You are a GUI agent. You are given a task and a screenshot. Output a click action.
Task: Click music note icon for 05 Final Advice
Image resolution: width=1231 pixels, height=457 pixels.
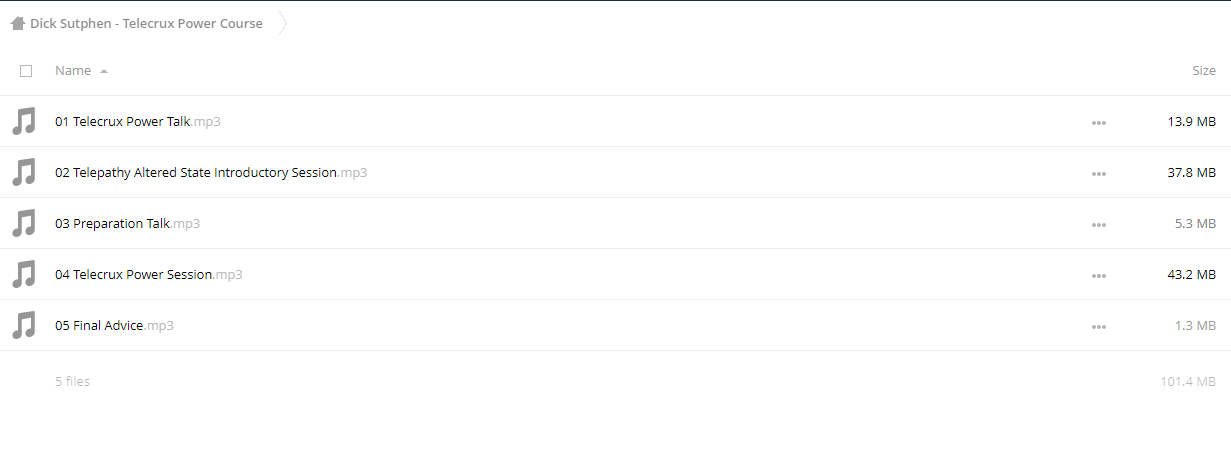tap(23, 326)
